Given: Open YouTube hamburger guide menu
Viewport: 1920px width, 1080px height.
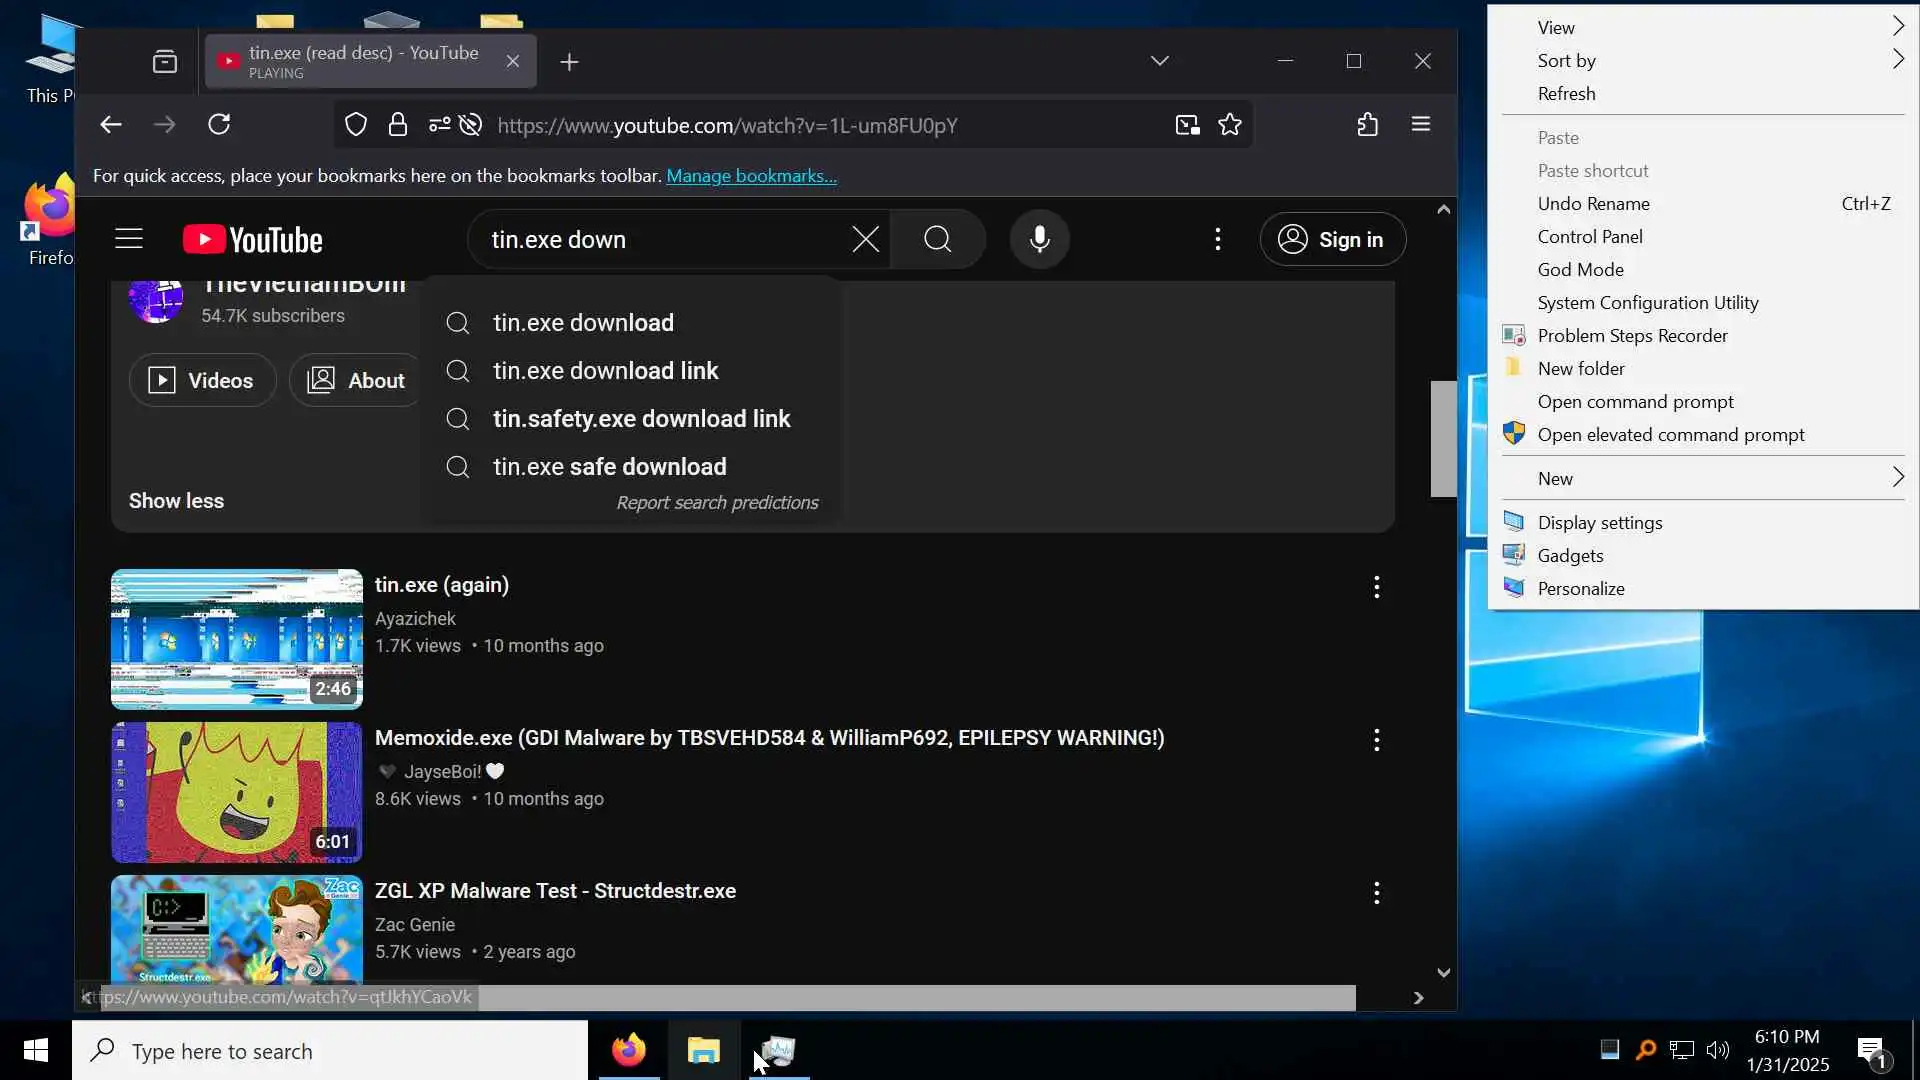Looking at the screenshot, I should coord(129,239).
